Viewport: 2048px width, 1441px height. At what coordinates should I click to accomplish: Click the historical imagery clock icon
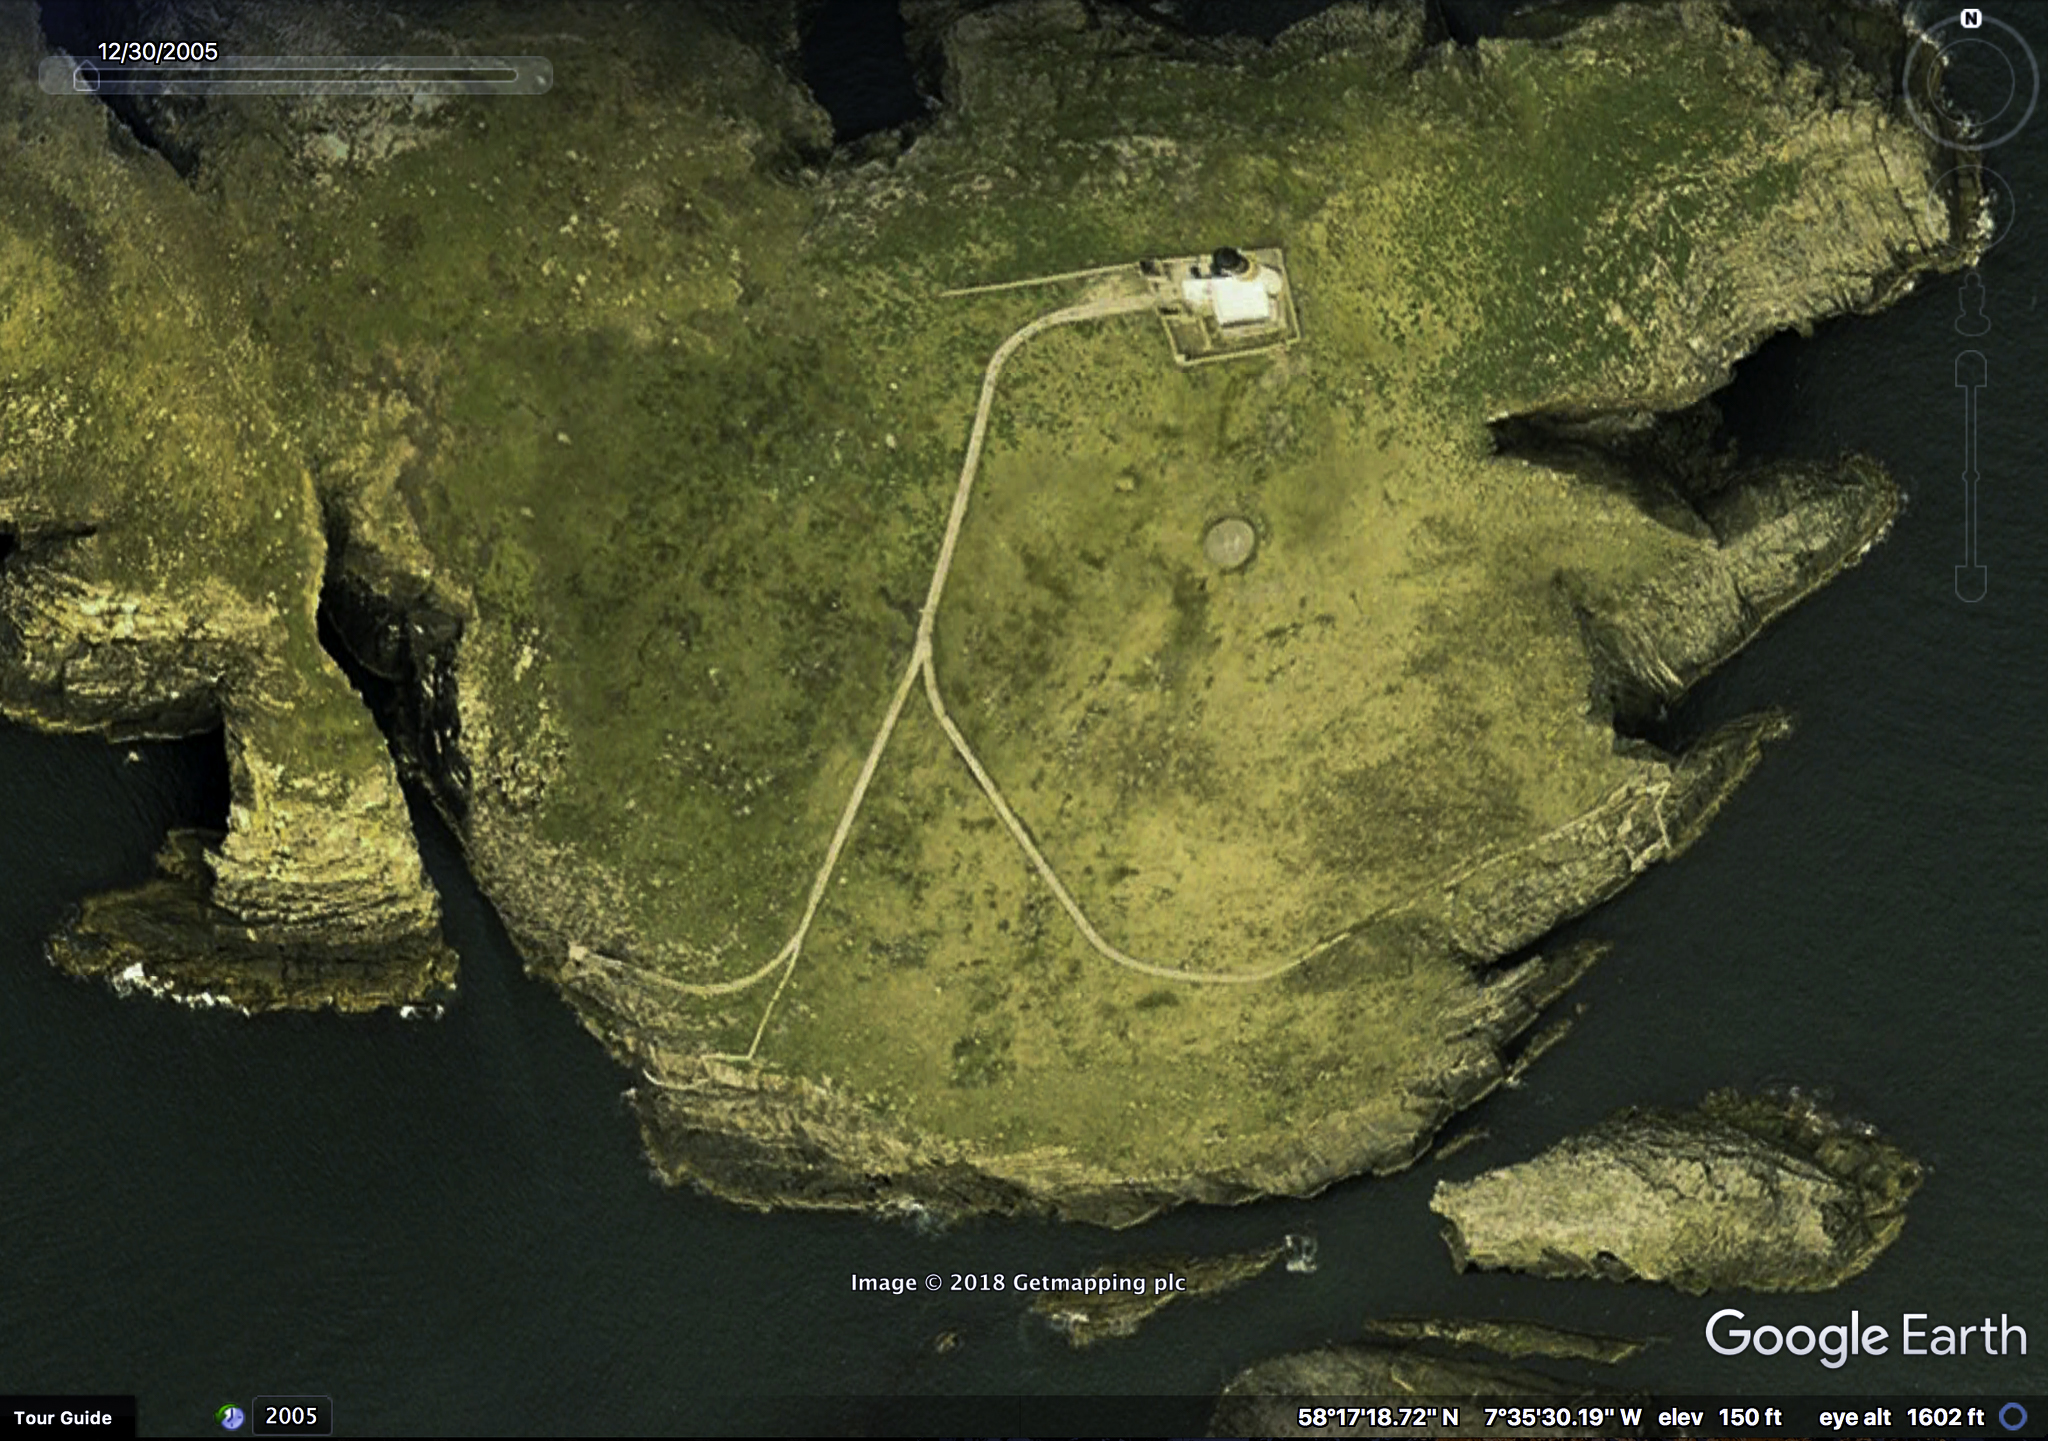[232, 1417]
